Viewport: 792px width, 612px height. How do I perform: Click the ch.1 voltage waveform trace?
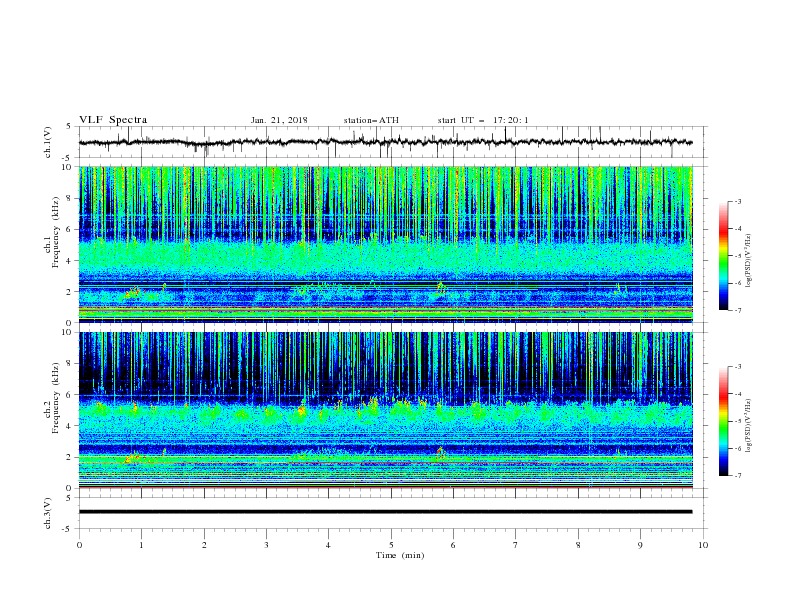[385, 142]
